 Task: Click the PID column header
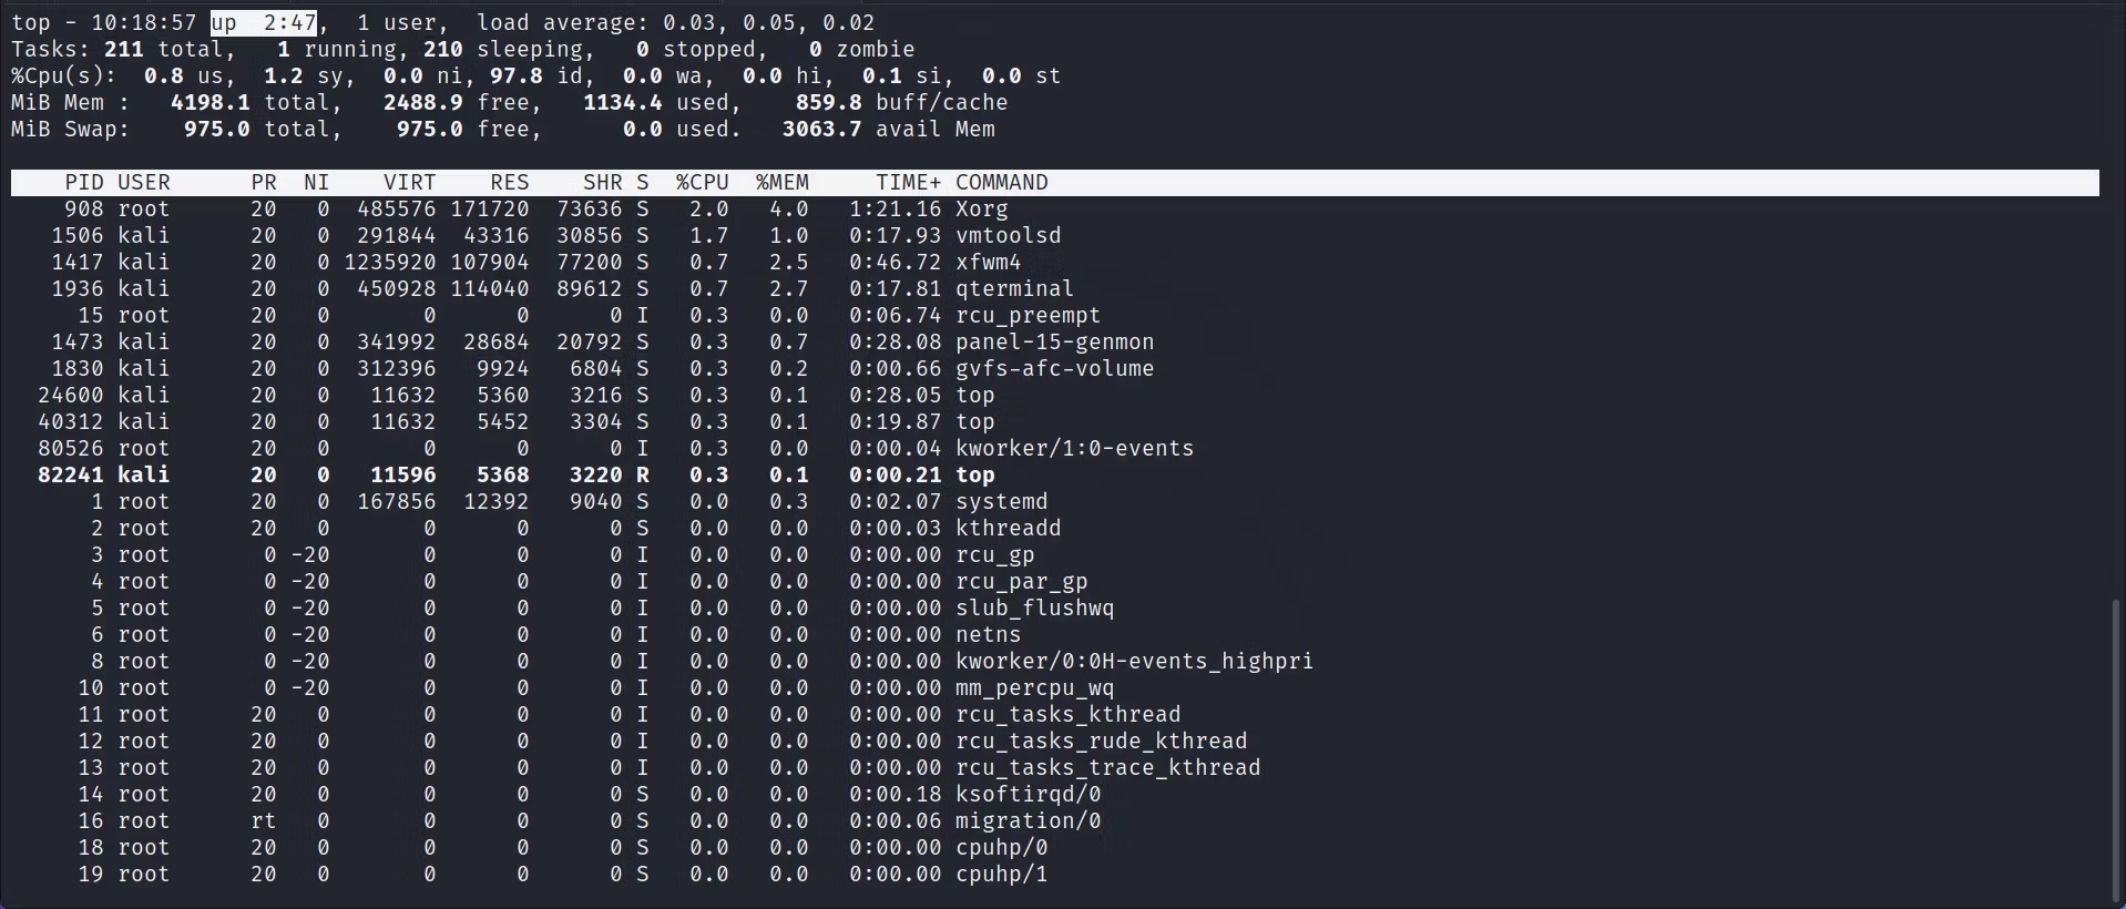point(84,182)
